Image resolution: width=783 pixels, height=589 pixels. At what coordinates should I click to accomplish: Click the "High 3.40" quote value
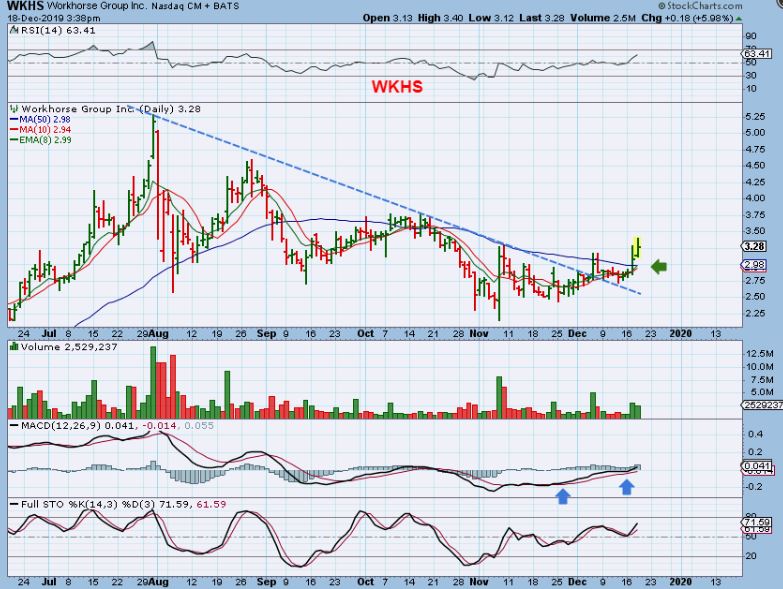(x=440, y=18)
